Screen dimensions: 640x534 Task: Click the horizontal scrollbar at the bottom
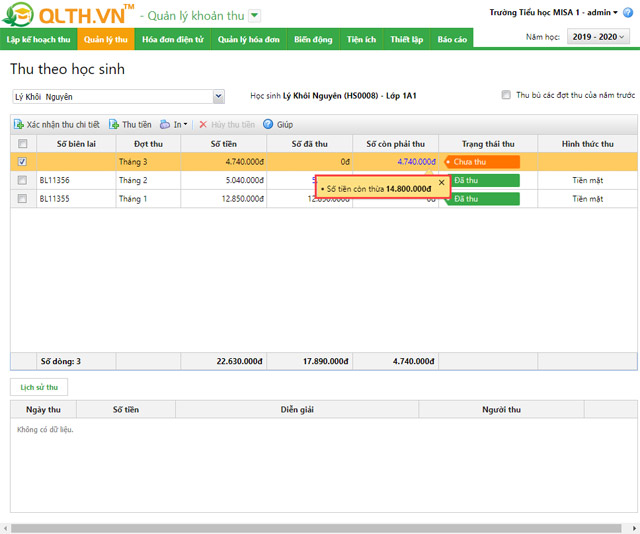point(320,527)
